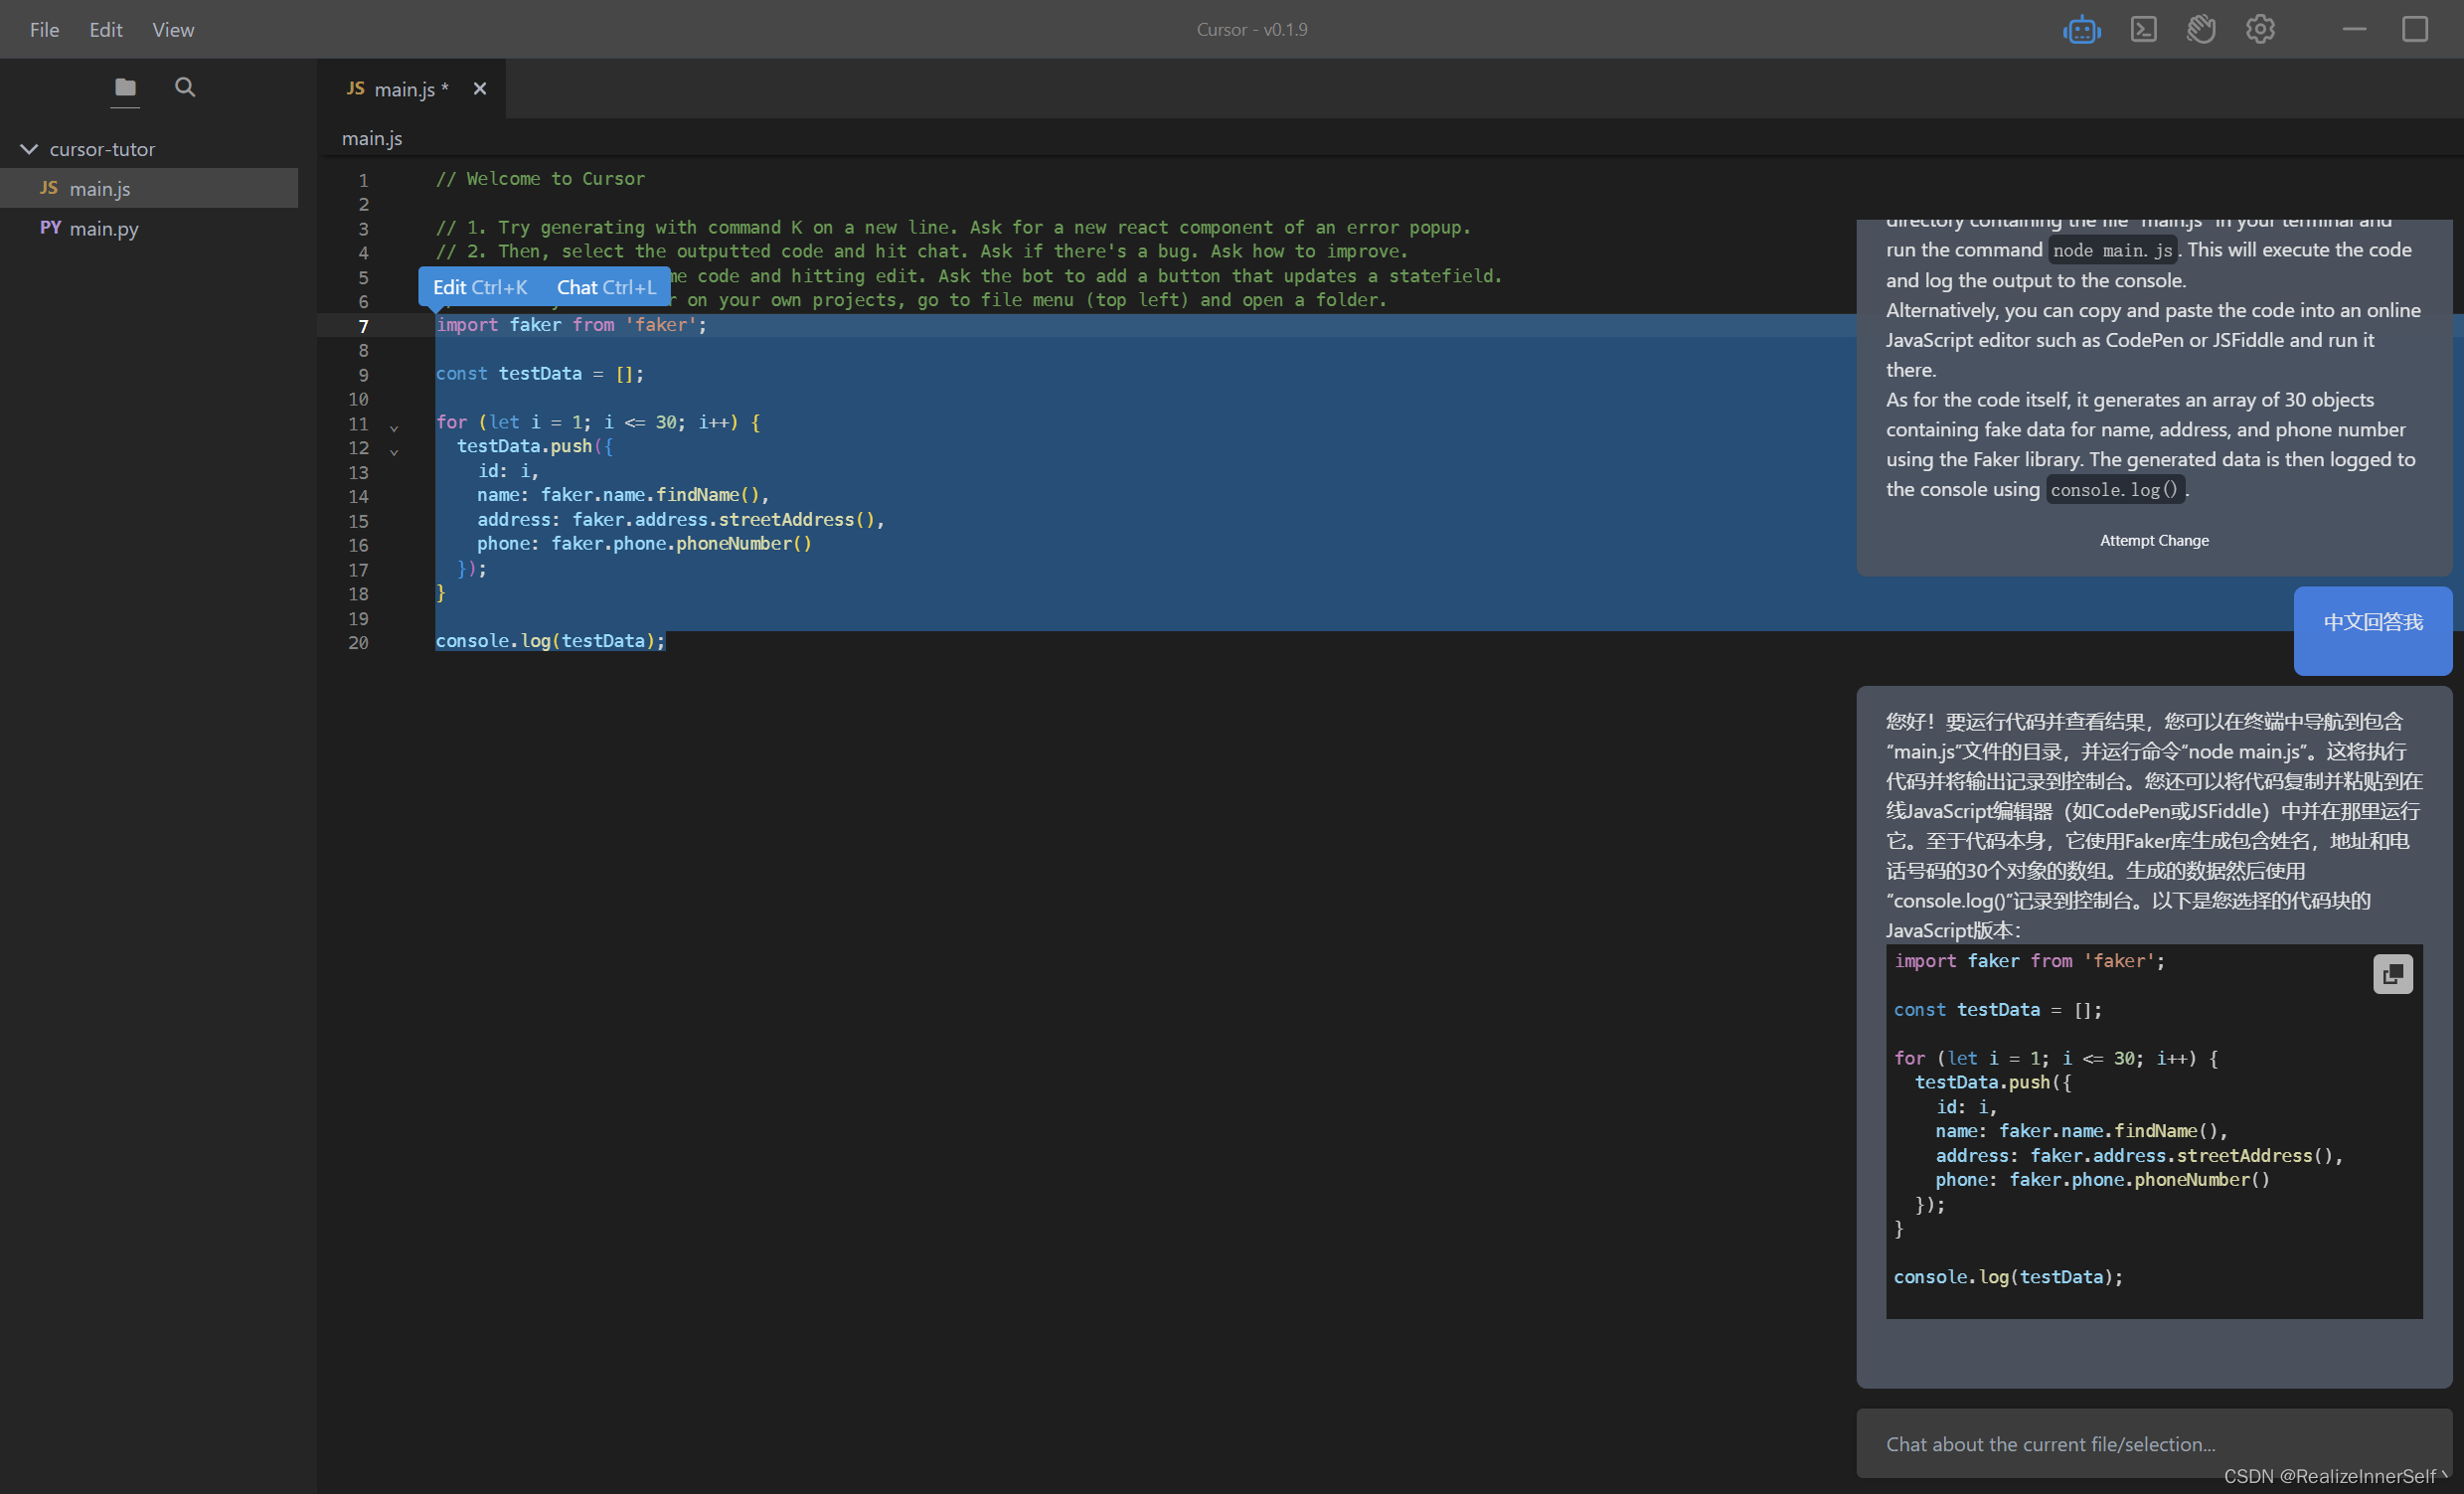
Task: Click the 'node main.js' inline code in chat
Action: click(x=2112, y=250)
